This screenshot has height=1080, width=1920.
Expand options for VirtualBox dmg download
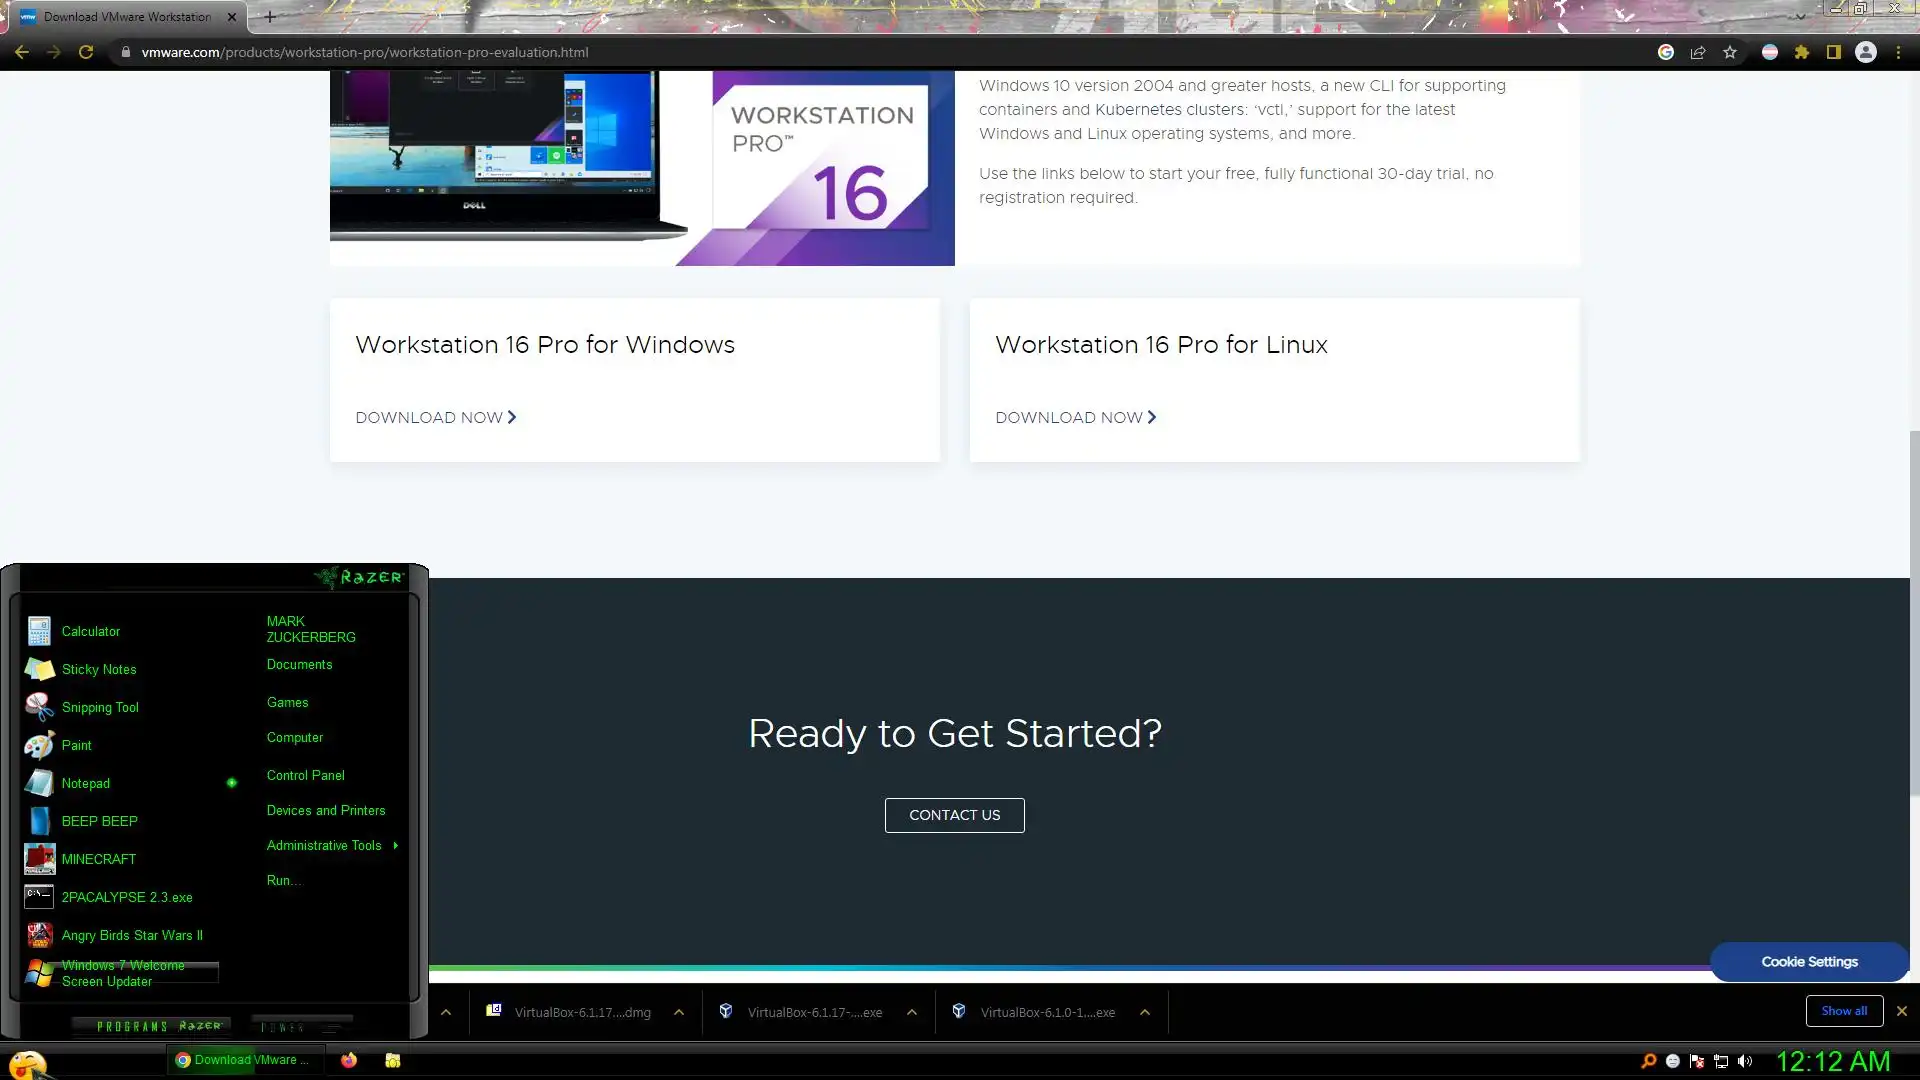coord(679,1012)
